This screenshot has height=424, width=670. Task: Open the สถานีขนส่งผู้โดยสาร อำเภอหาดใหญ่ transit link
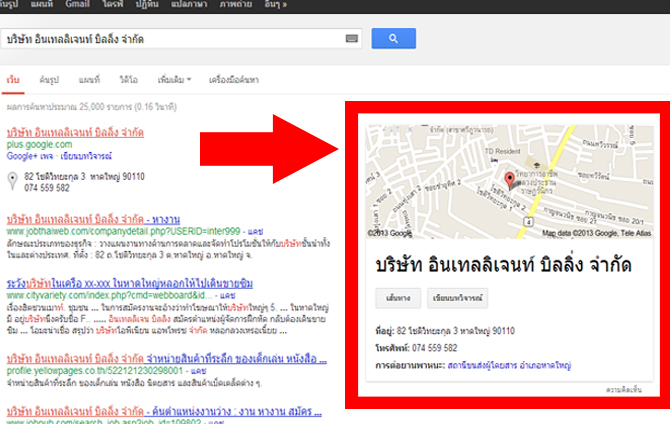[509, 365]
